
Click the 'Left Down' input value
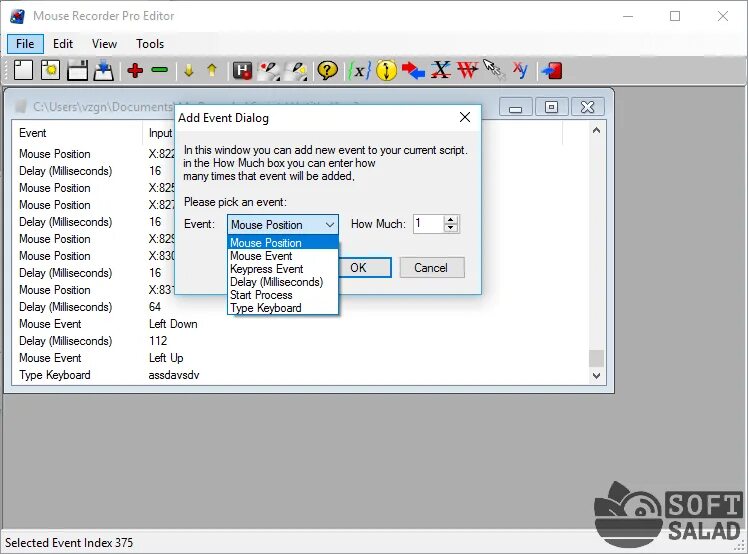(173, 324)
